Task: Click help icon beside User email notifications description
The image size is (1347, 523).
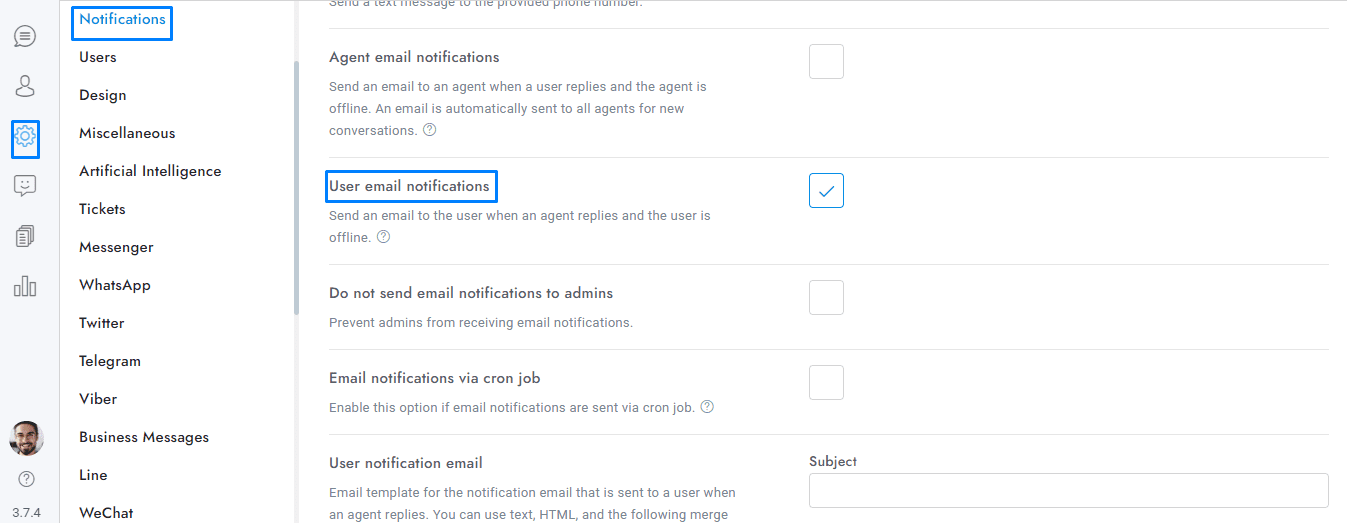Action: [x=383, y=237]
